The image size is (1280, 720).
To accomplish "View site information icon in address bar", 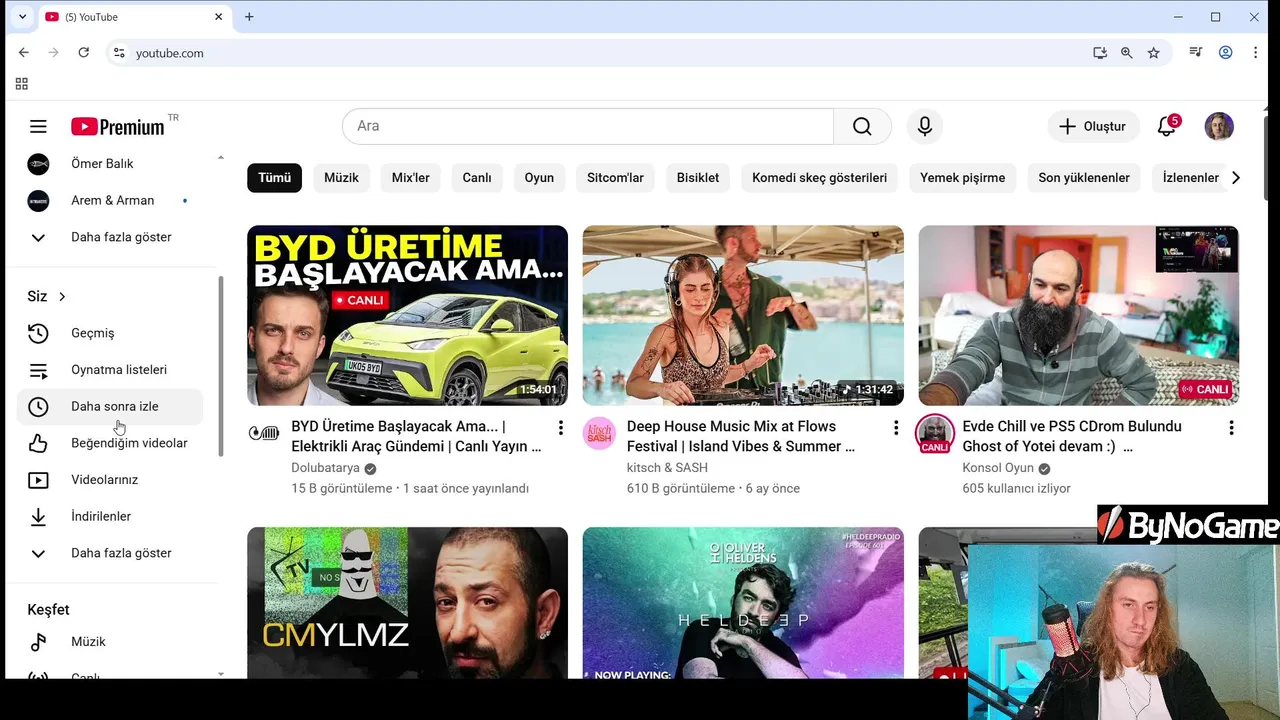I will 119,53.
